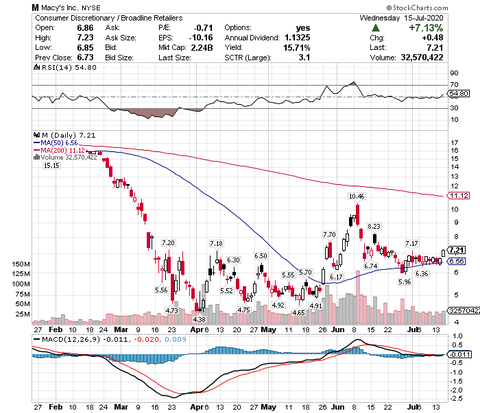Click the 150M volume axis label
Viewport: 480px width, 413px height.
[22, 264]
